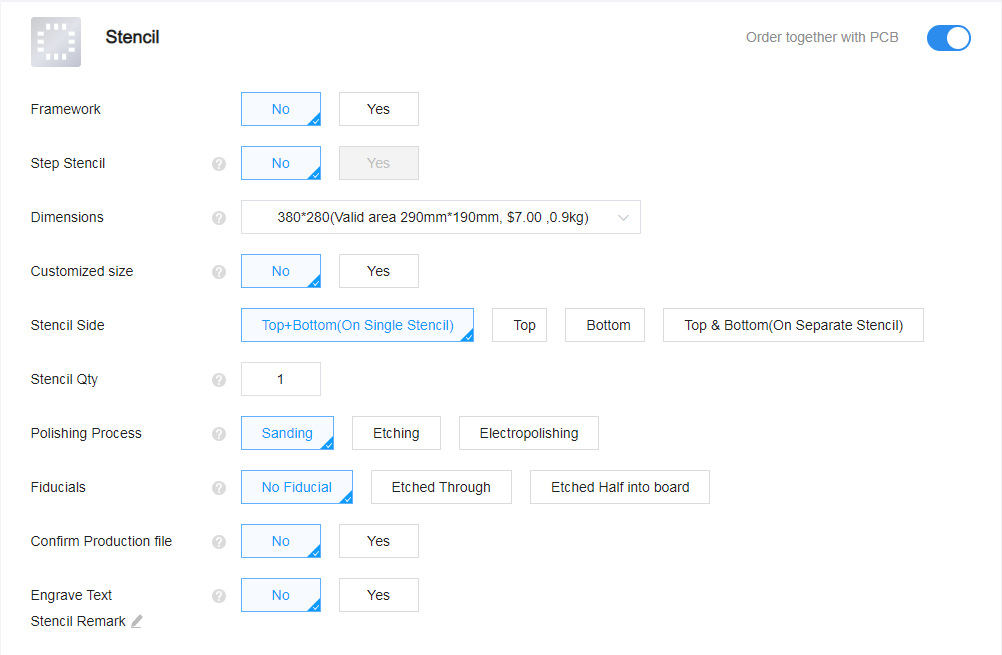Screen dimensions: 1002x655
Task: Open help icon for Dimensions
Action: pyautogui.click(x=219, y=218)
